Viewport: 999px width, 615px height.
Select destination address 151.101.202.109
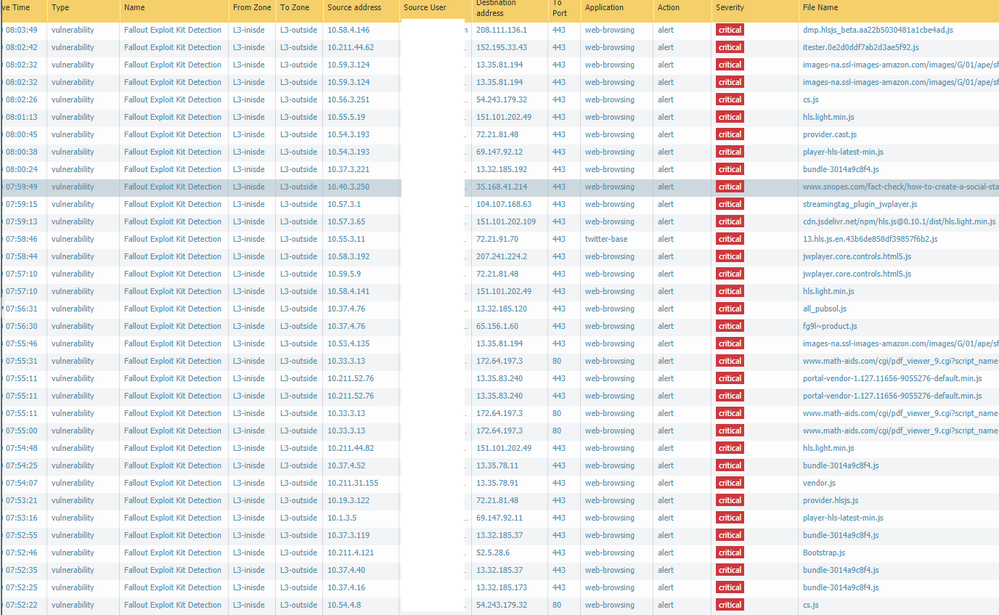(x=506, y=222)
